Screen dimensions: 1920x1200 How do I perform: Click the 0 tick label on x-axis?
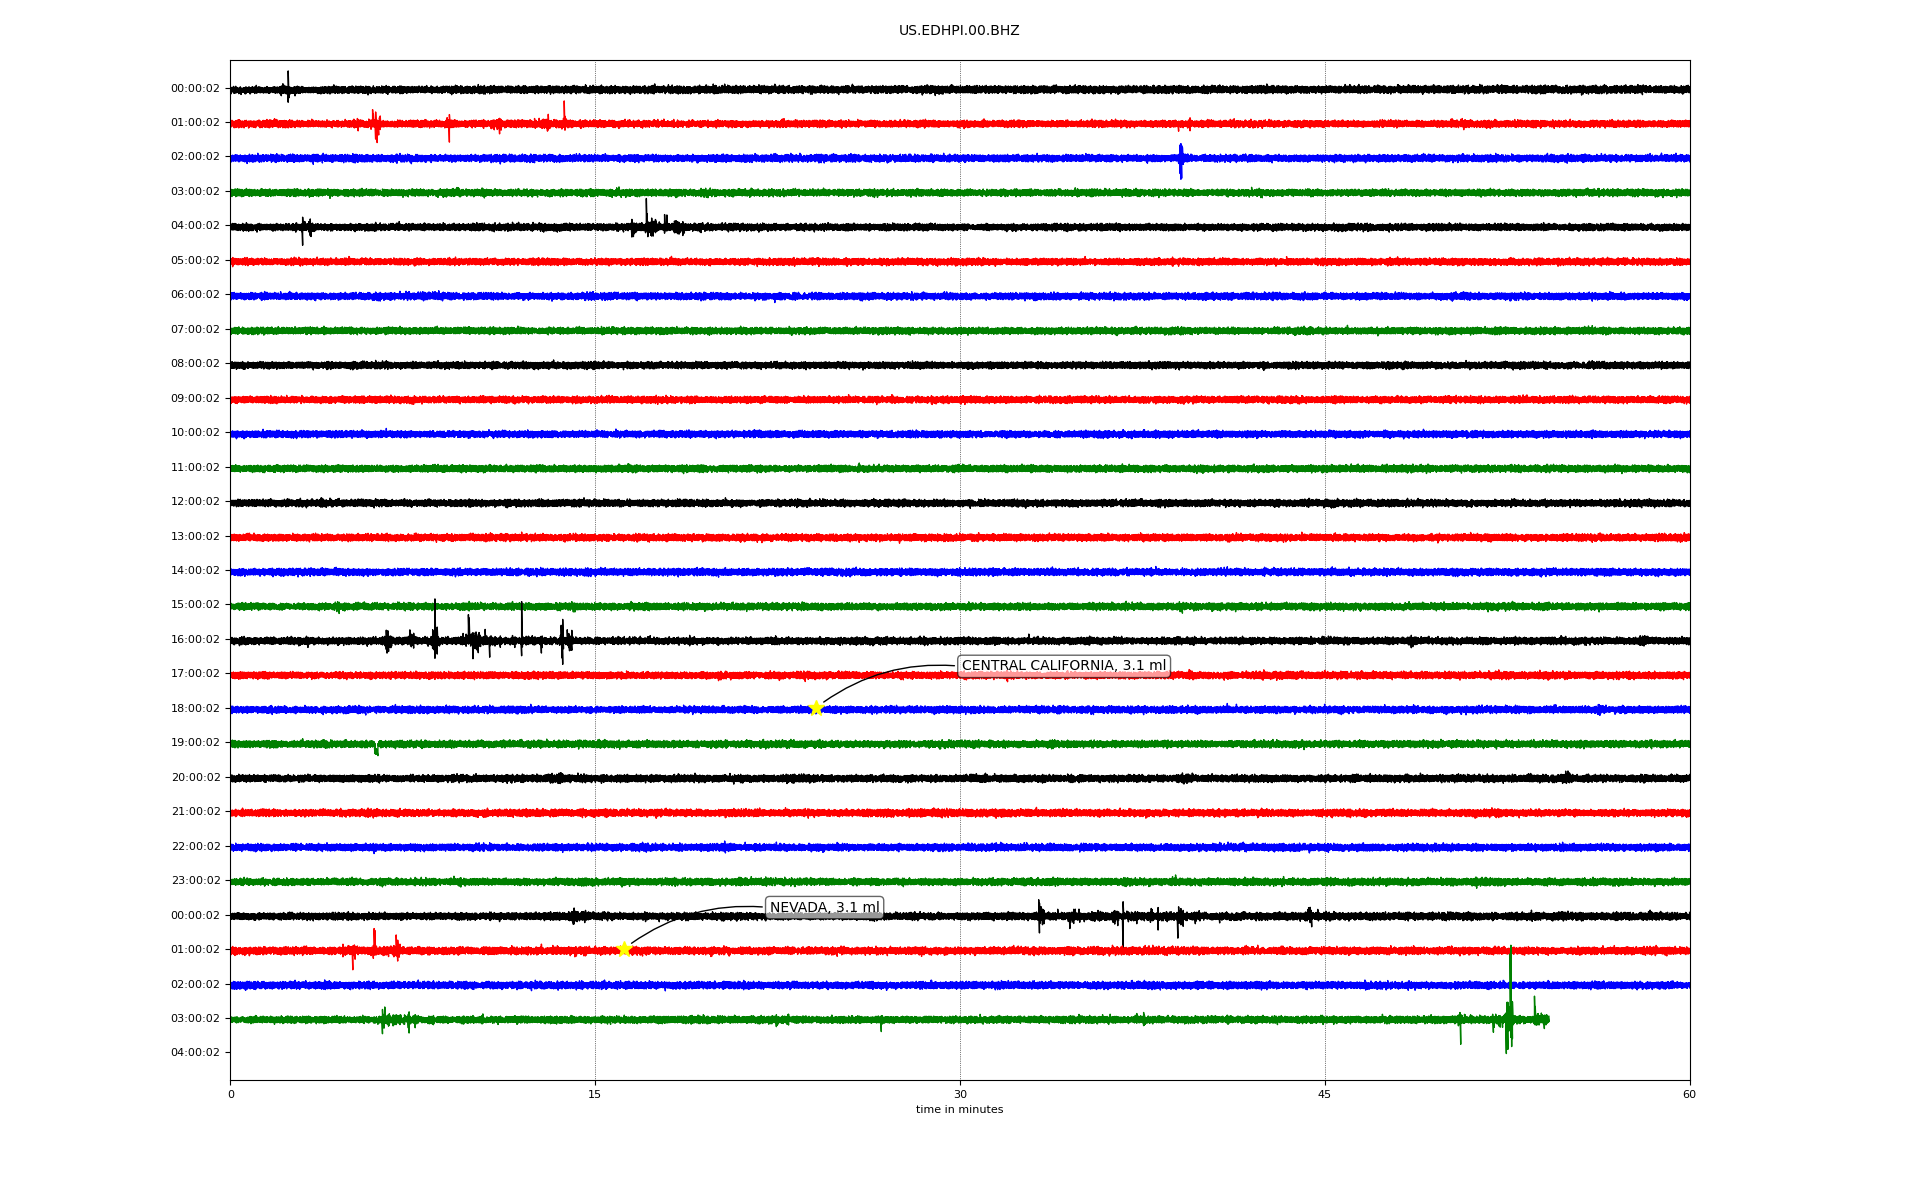(231, 1094)
